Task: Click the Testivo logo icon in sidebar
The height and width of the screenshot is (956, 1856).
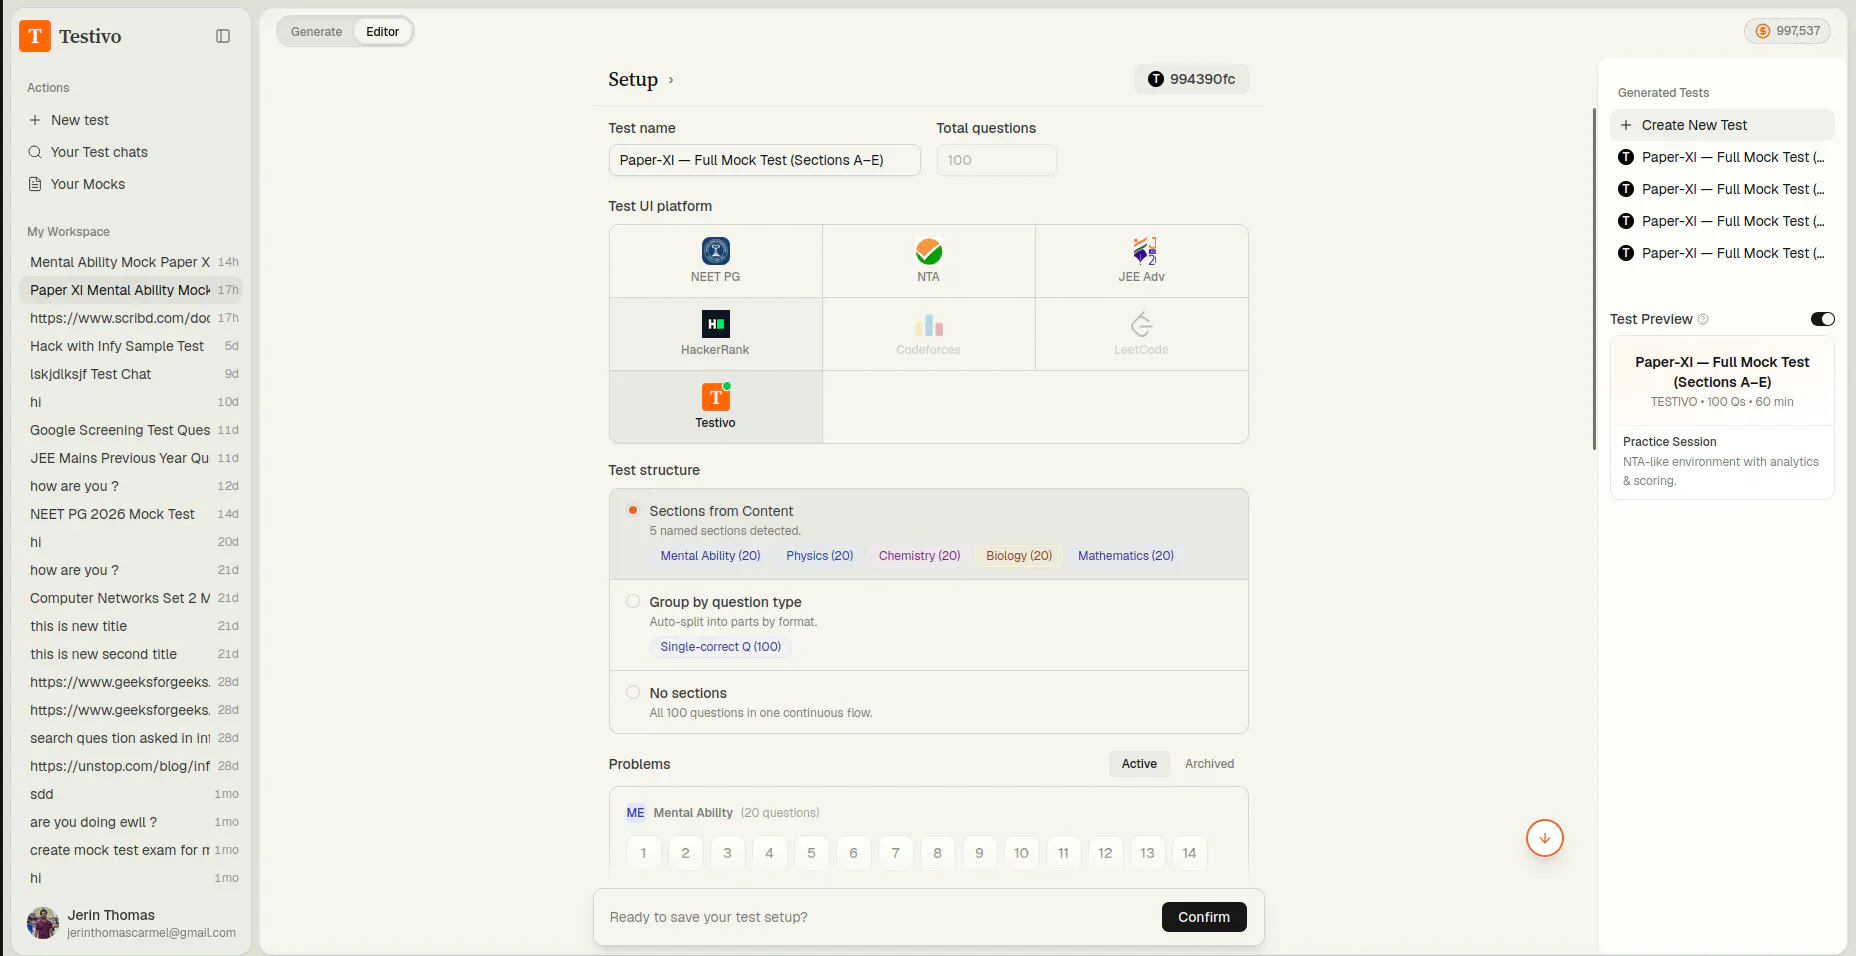Action: 35,36
